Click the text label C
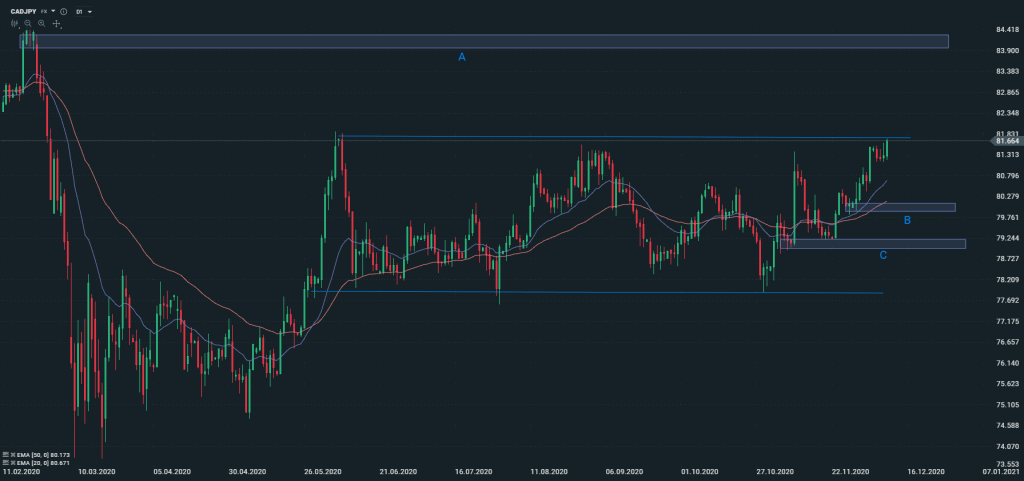Image resolution: width=1024 pixels, height=481 pixels. 883,255
